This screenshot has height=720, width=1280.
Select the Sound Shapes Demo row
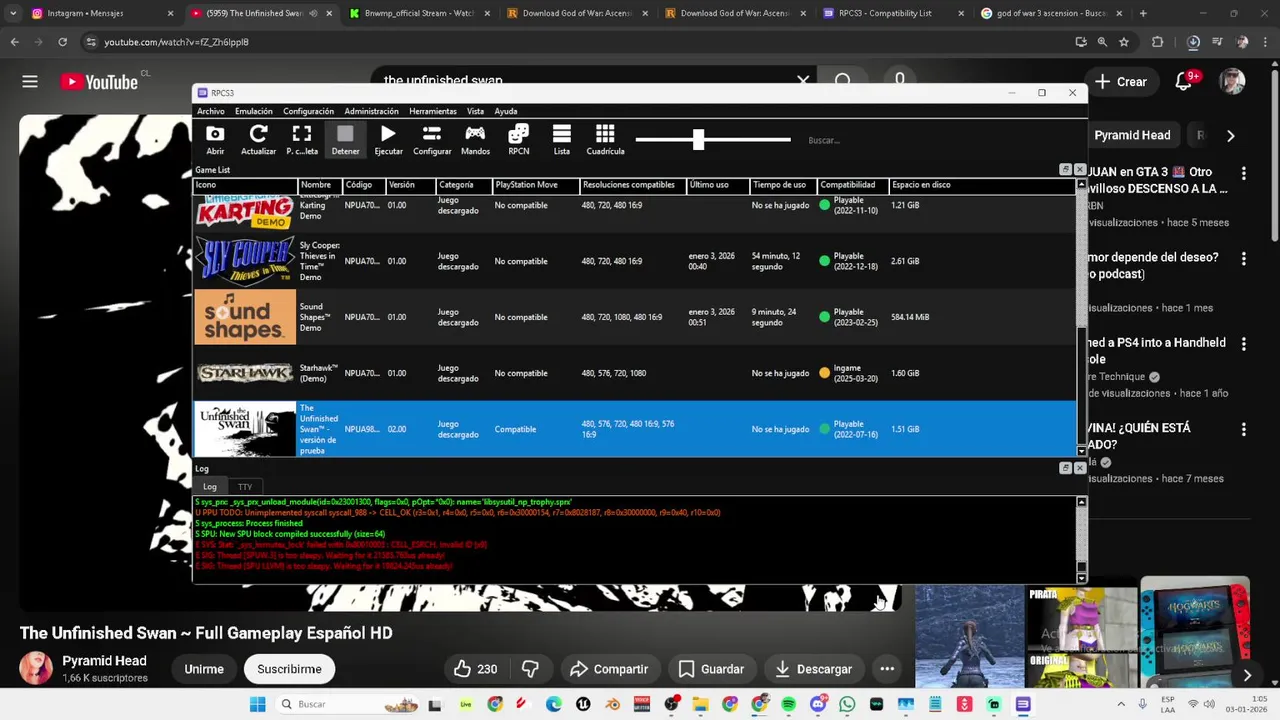click(x=635, y=317)
